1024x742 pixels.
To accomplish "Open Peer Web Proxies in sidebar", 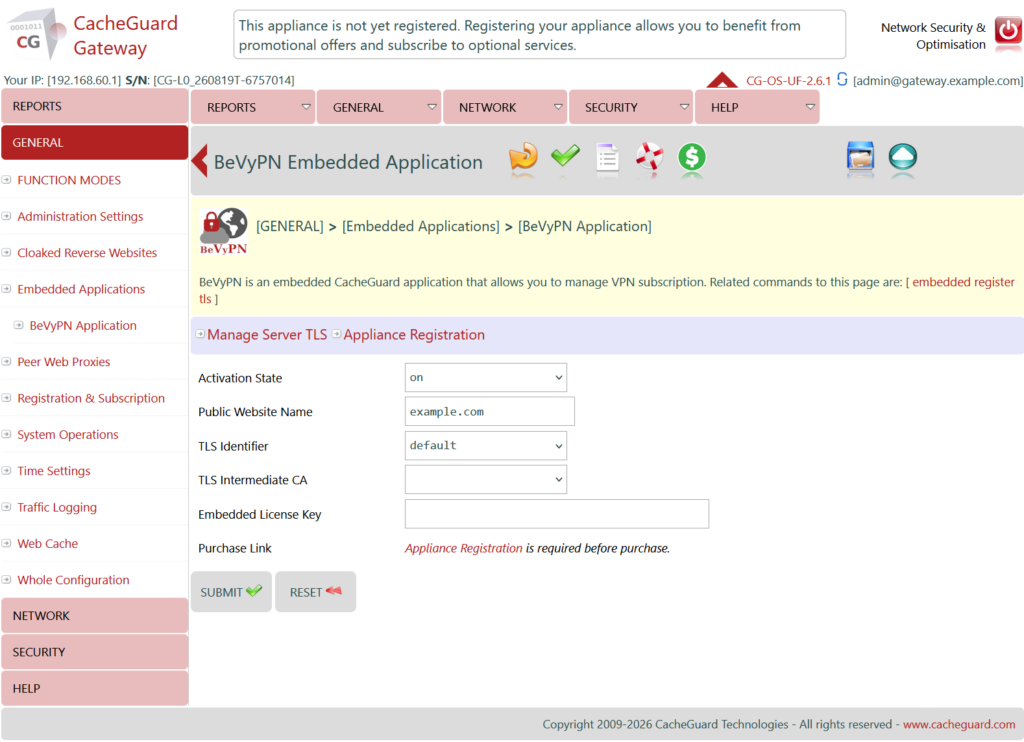I will click(x=63, y=362).
